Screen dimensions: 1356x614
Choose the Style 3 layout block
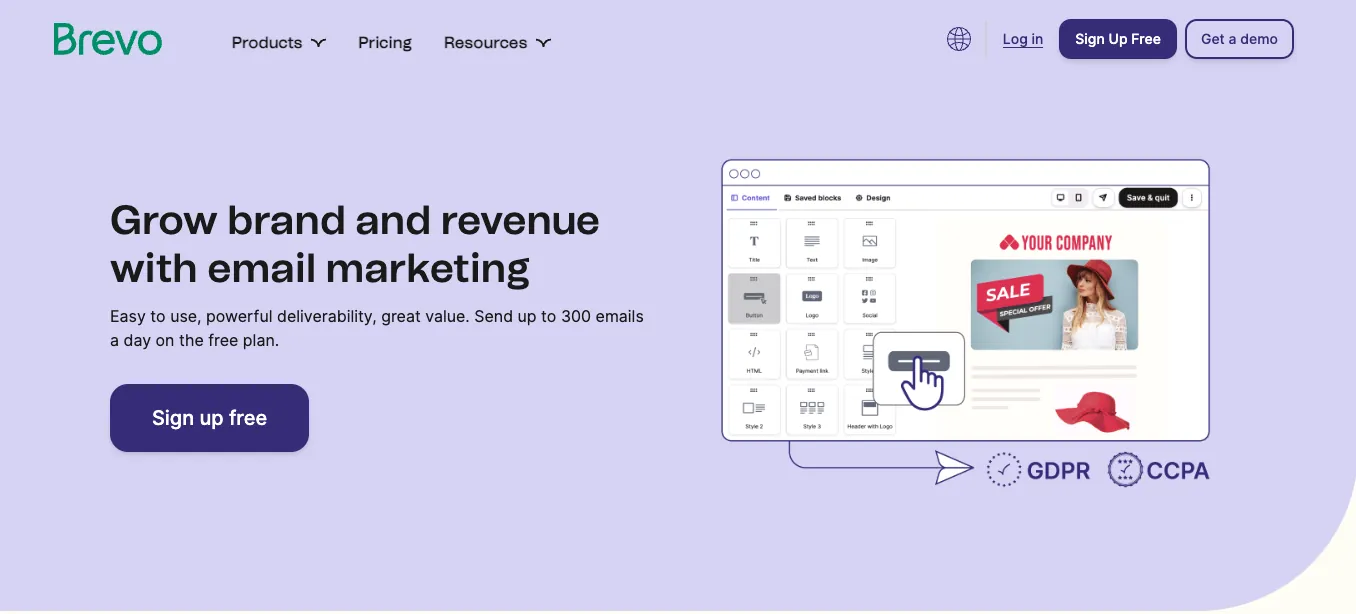tap(812, 410)
